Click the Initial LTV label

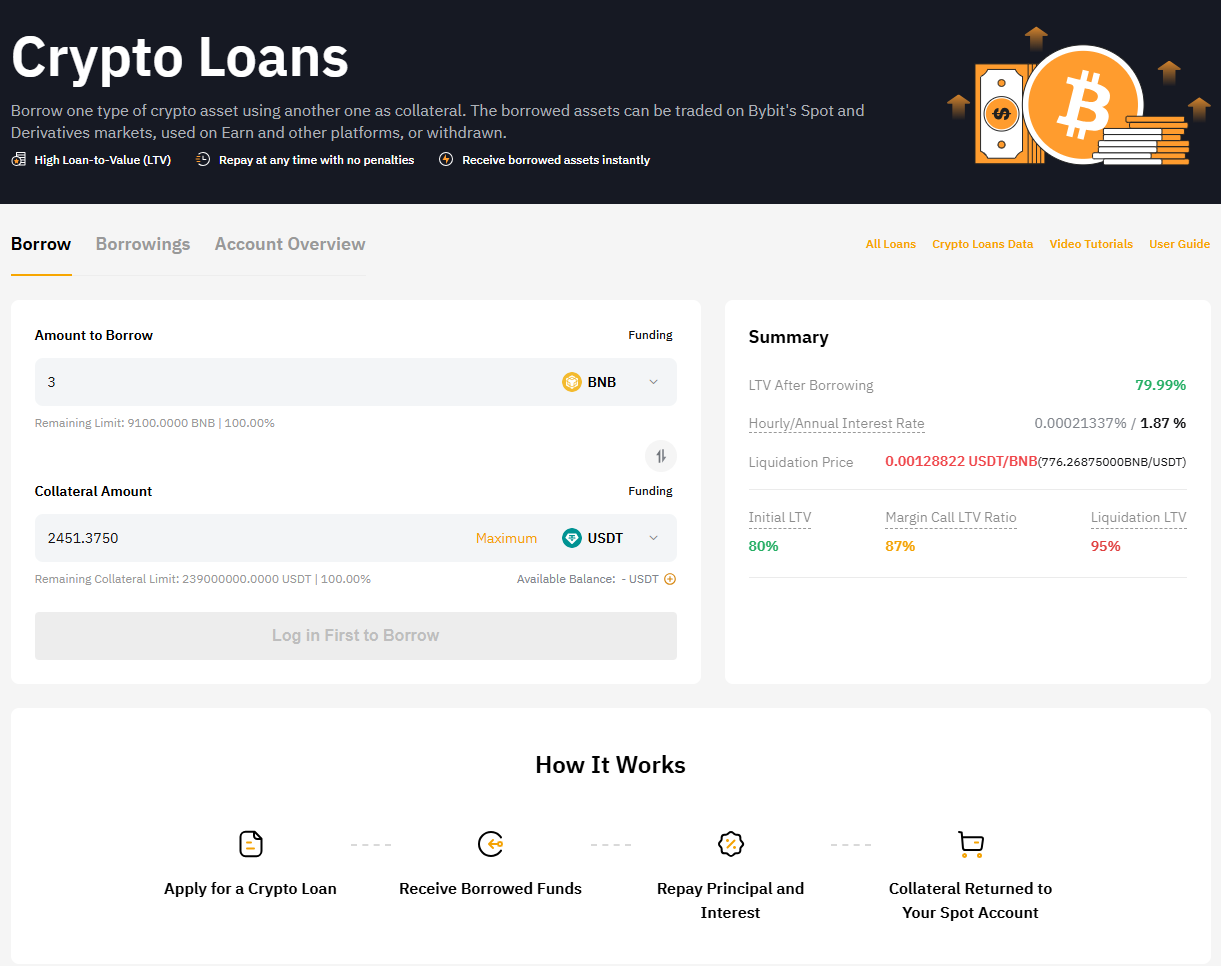point(780,518)
